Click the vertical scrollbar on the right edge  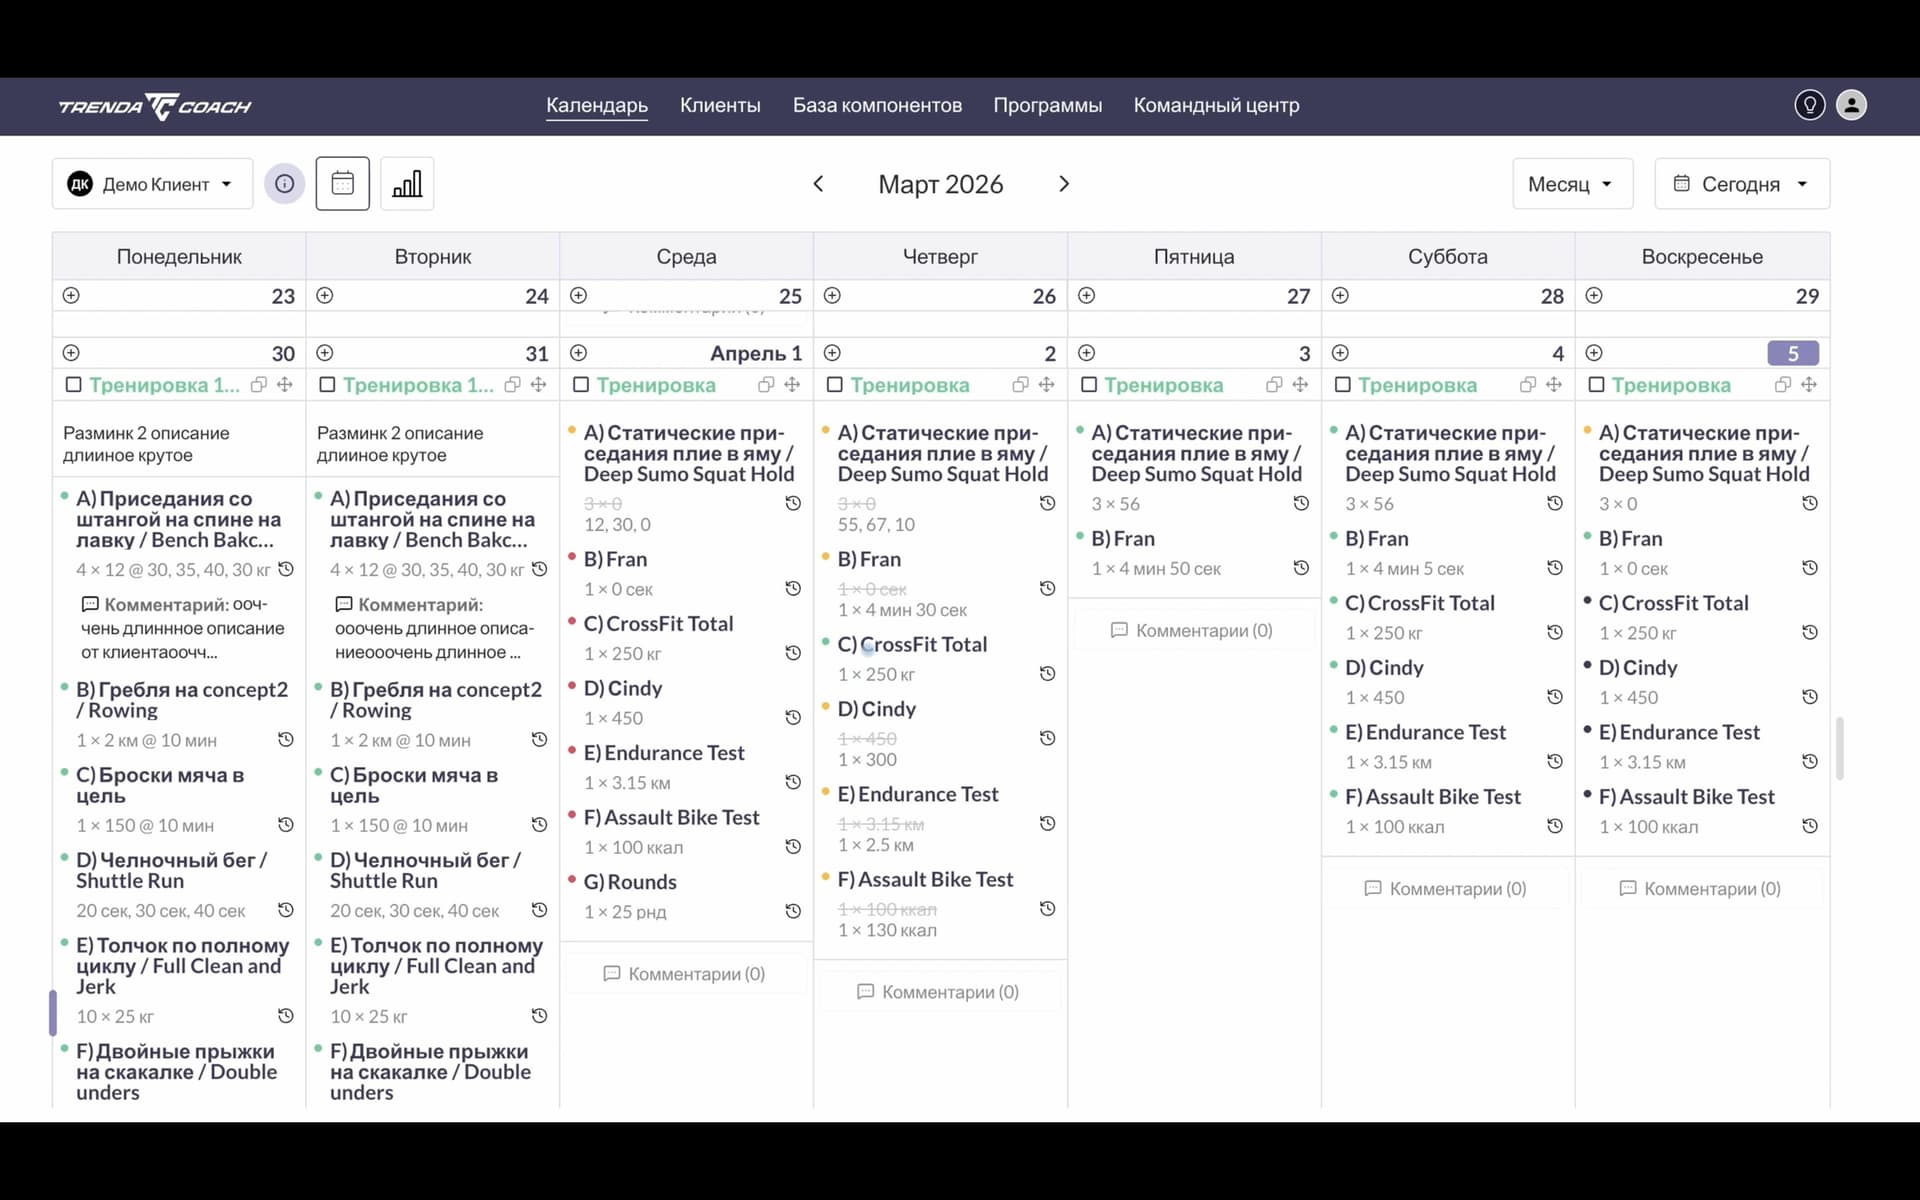[x=1839, y=748]
